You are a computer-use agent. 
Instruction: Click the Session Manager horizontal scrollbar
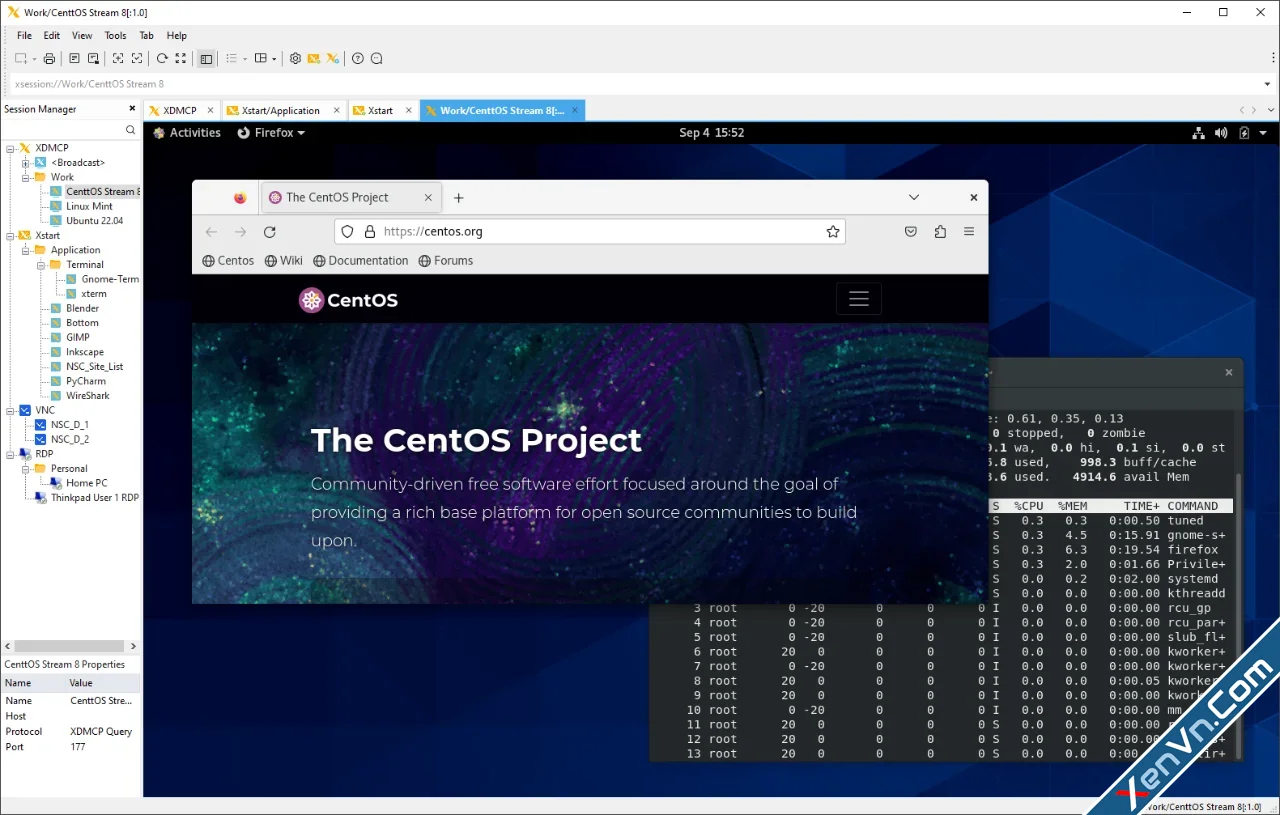(69, 646)
